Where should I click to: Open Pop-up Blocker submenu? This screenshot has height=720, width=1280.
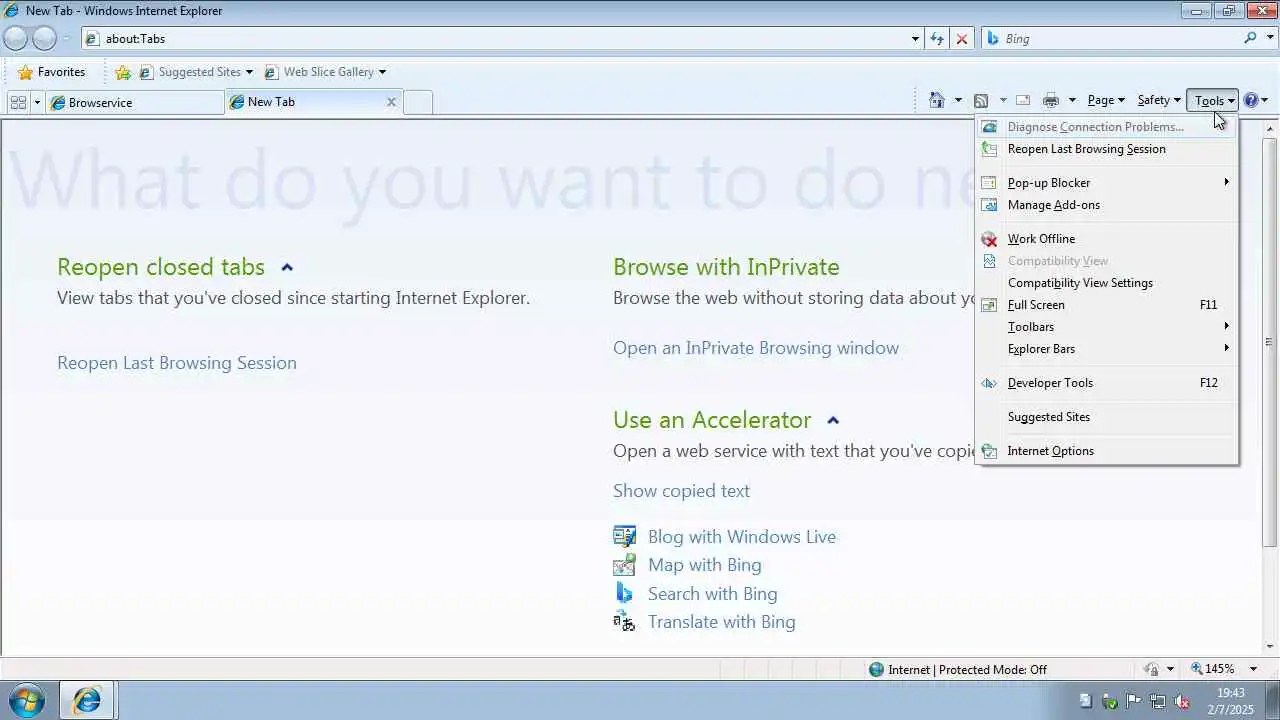1107,183
